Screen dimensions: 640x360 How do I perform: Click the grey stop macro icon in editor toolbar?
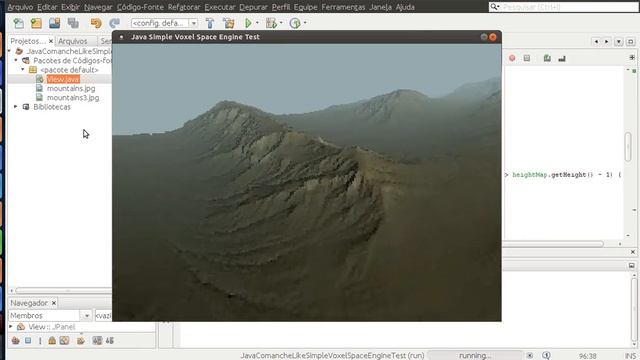527,58
